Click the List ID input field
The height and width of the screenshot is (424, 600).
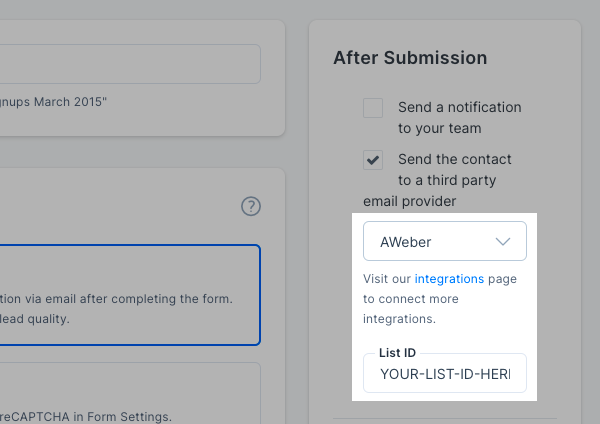coord(444,374)
